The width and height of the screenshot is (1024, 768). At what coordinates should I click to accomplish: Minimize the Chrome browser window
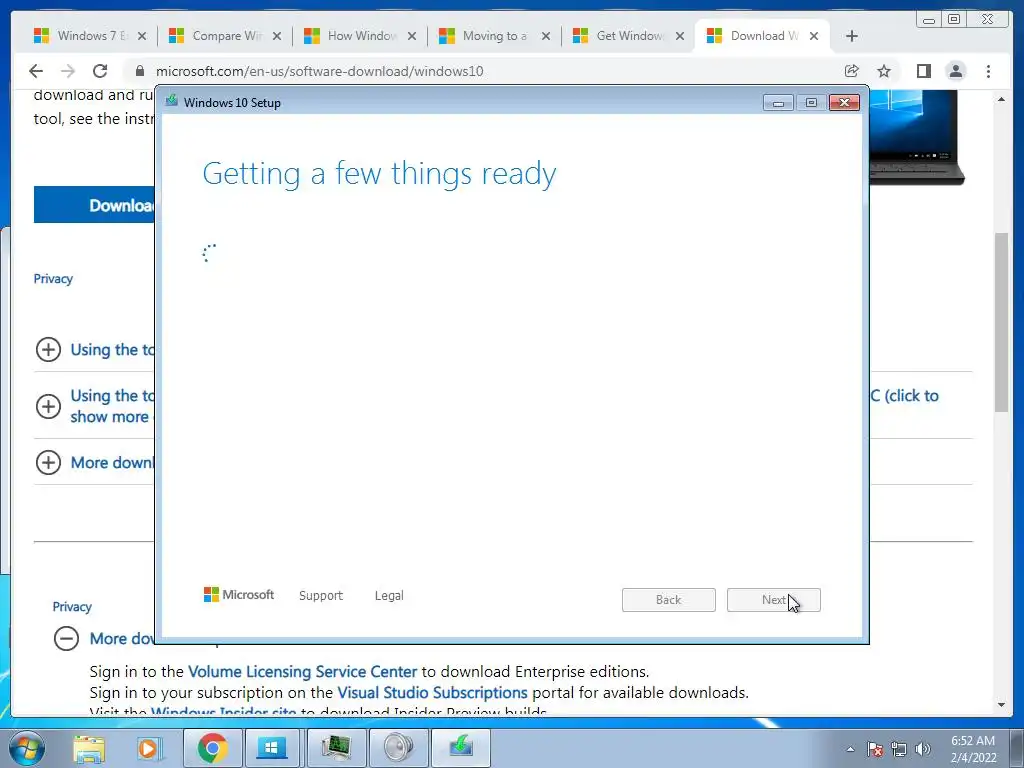click(x=929, y=20)
